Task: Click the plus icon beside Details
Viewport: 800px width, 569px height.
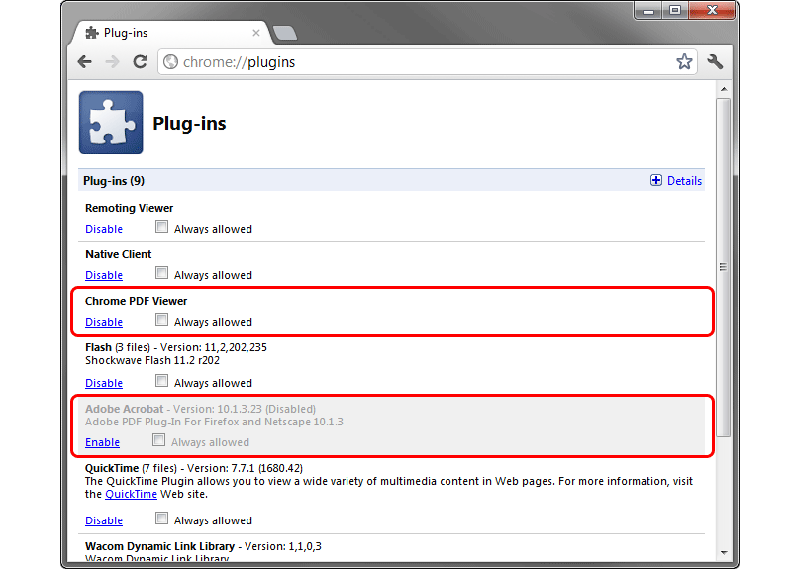Action: coord(656,180)
